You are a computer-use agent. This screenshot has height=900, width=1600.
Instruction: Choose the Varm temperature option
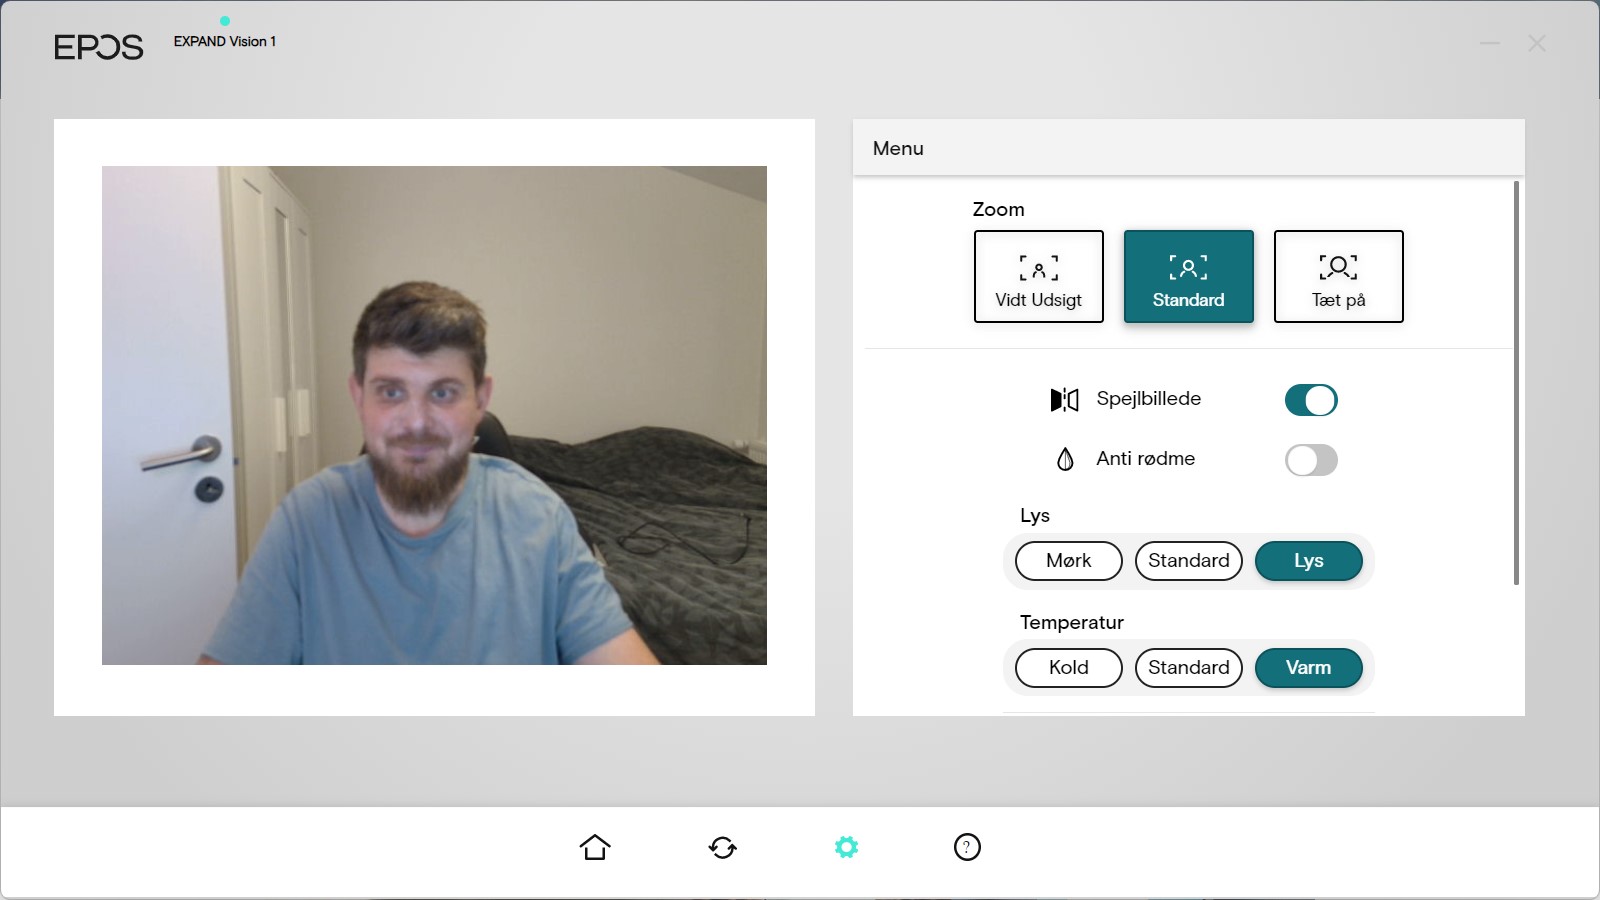[1308, 668]
